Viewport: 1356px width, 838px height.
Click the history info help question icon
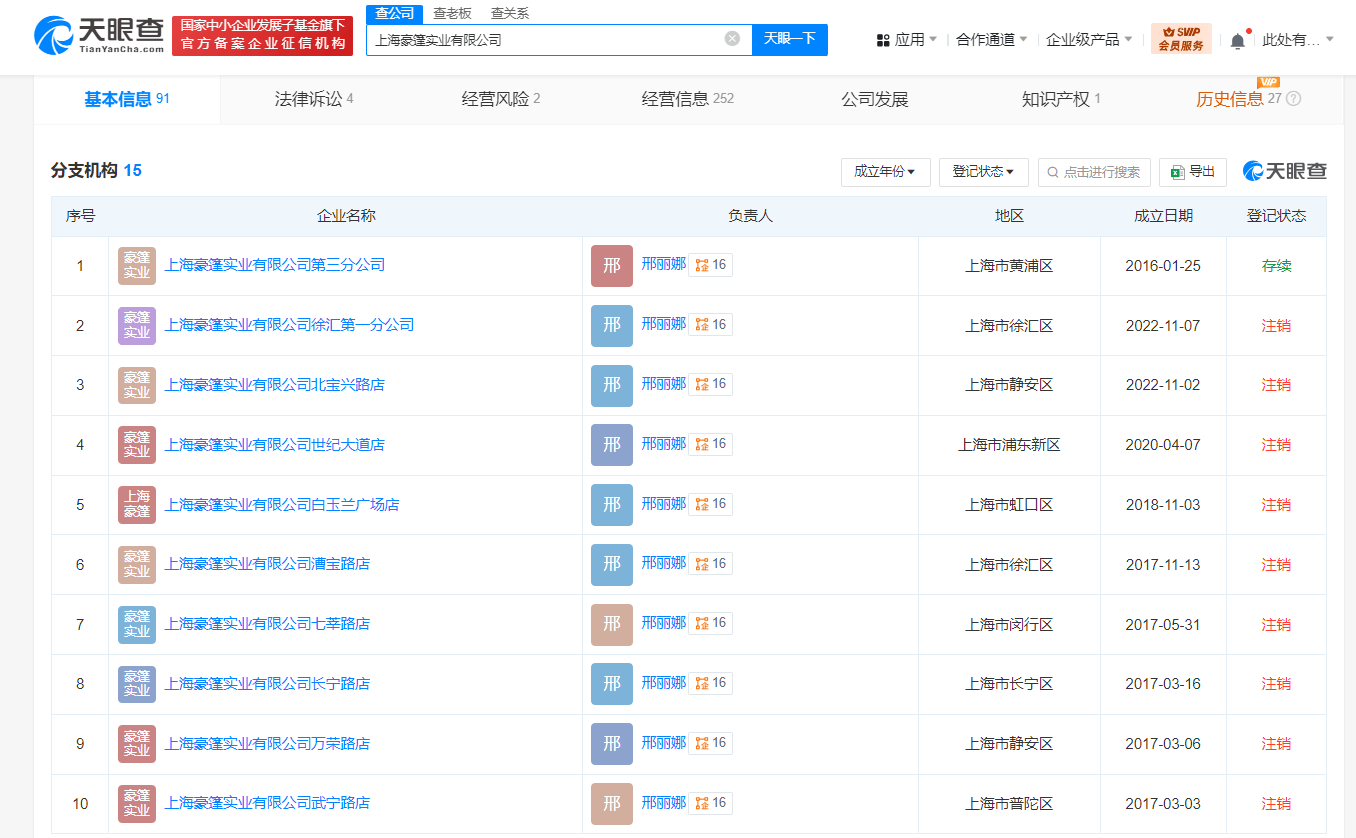tap(1293, 99)
